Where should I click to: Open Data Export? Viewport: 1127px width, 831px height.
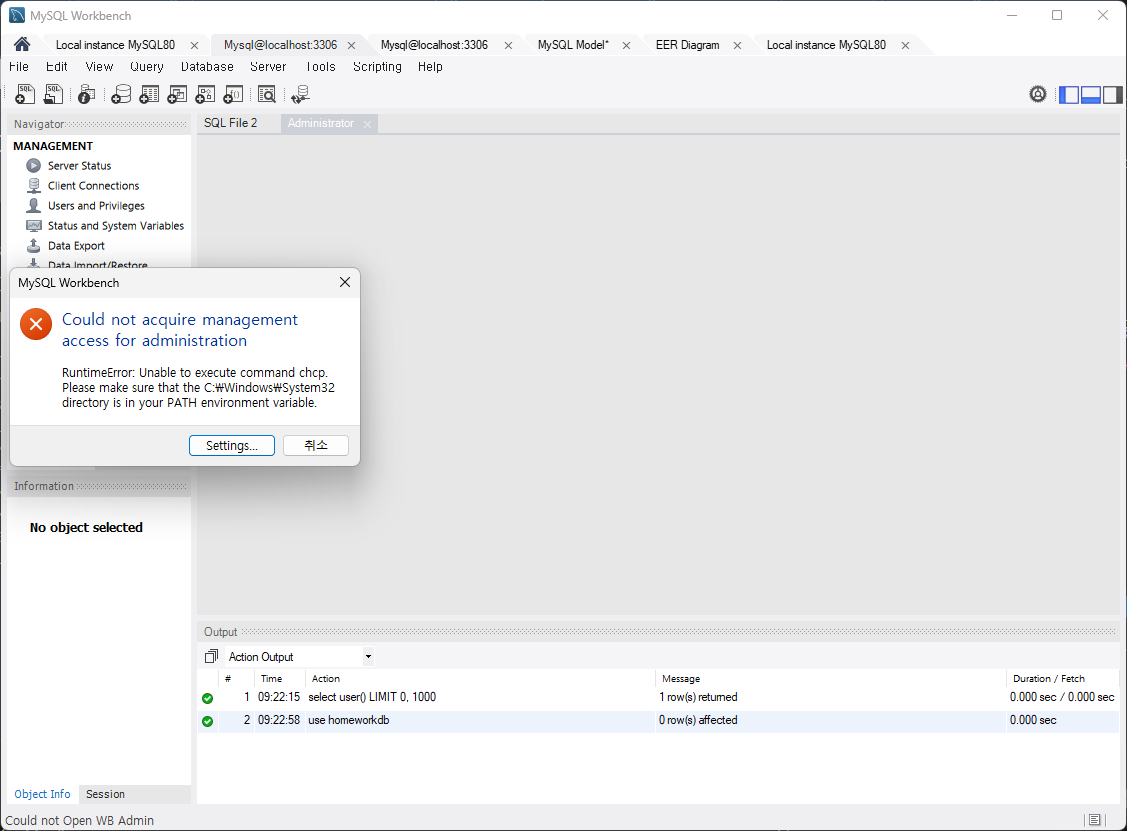[x=76, y=246]
